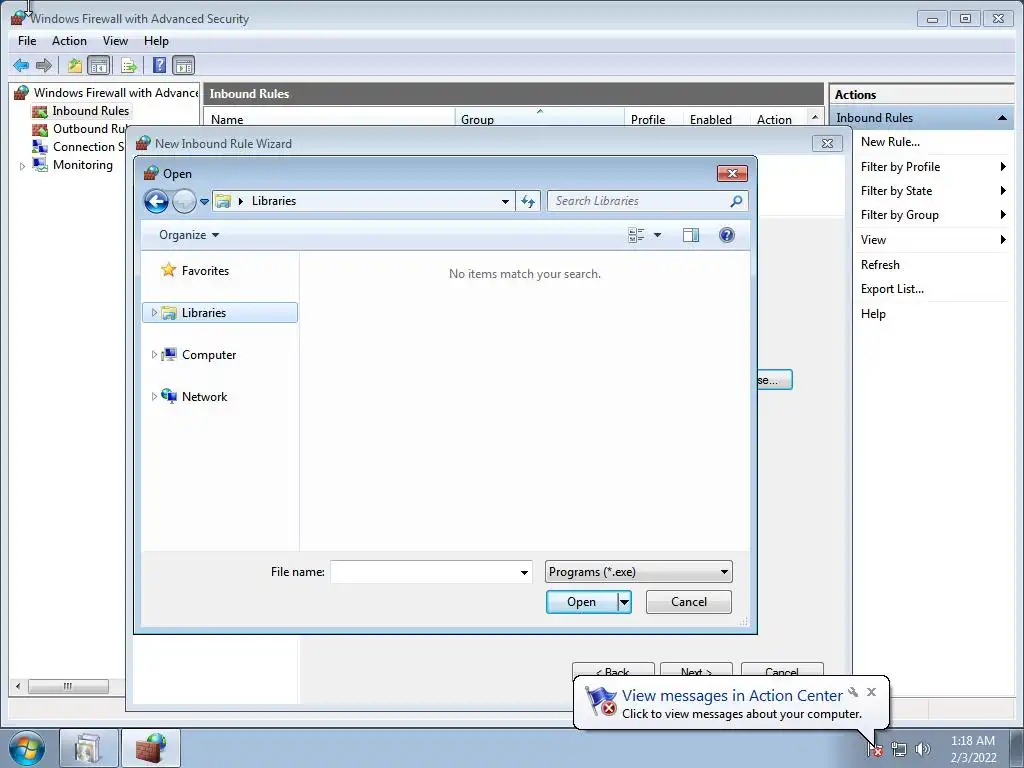Click the Forward arrow in main toolbar
The width and height of the screenshot is (1024, 768).
point(44,65)
